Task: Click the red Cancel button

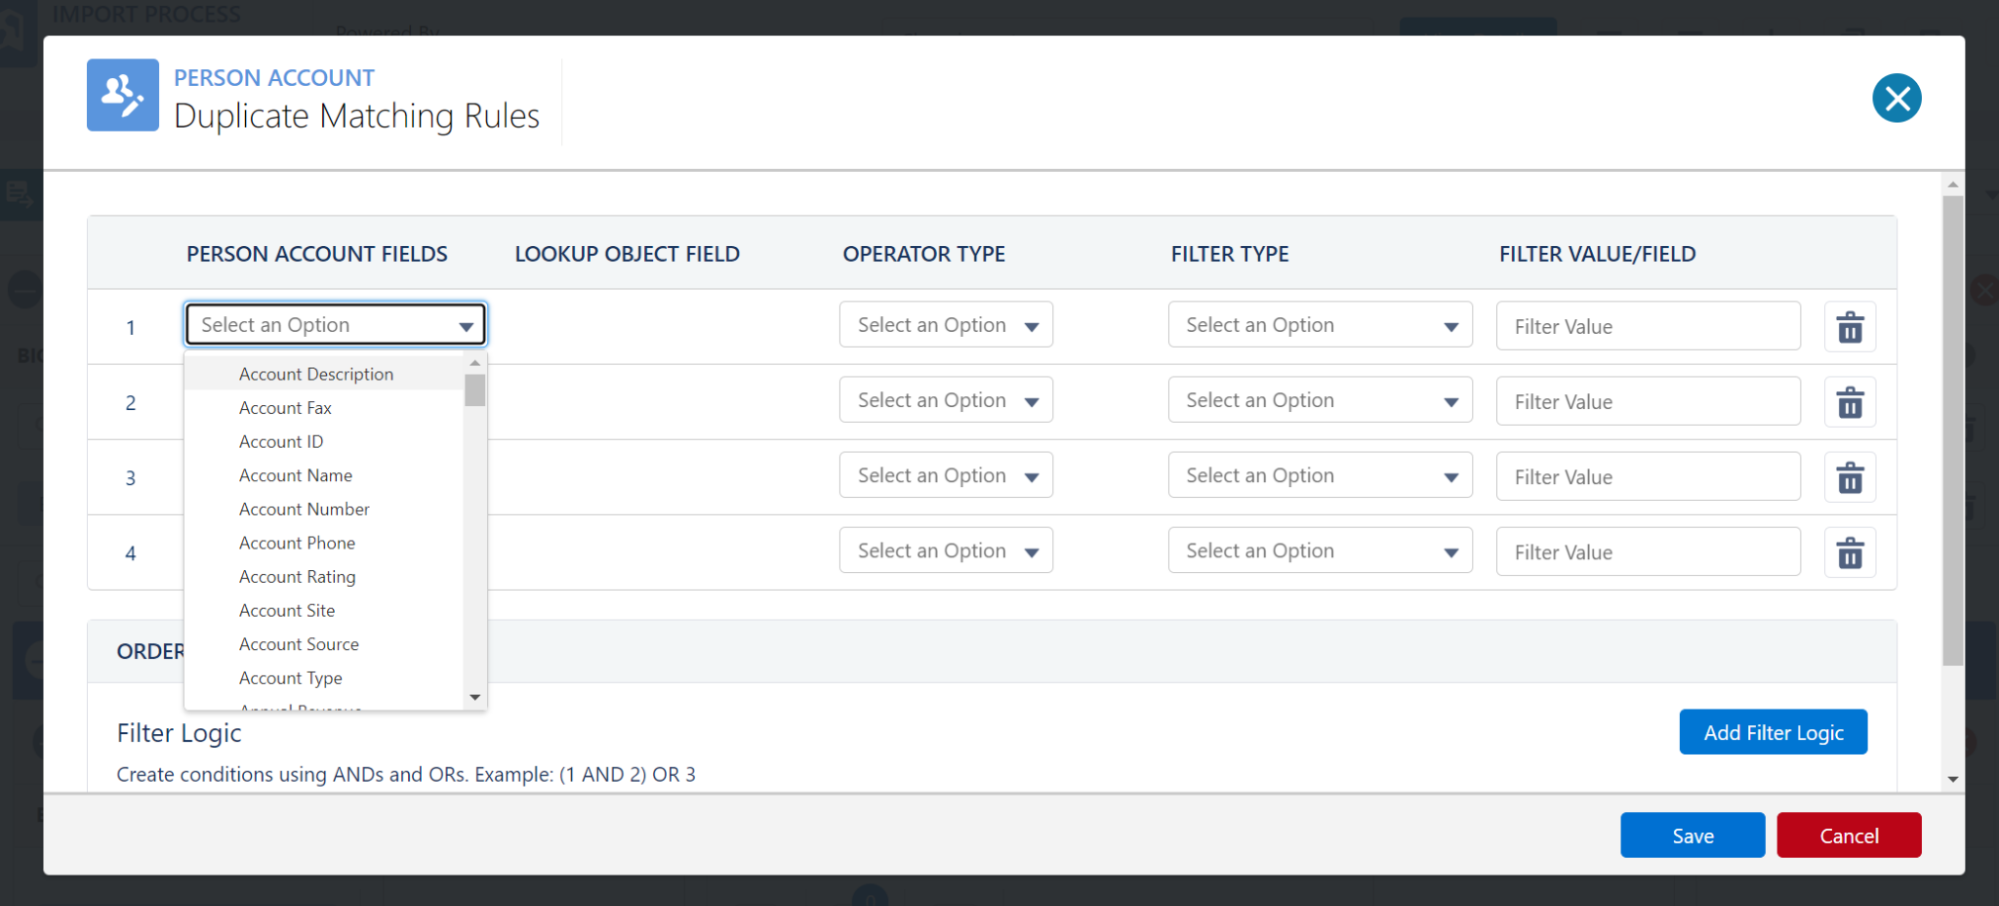Action: (x=1848, y=835)
